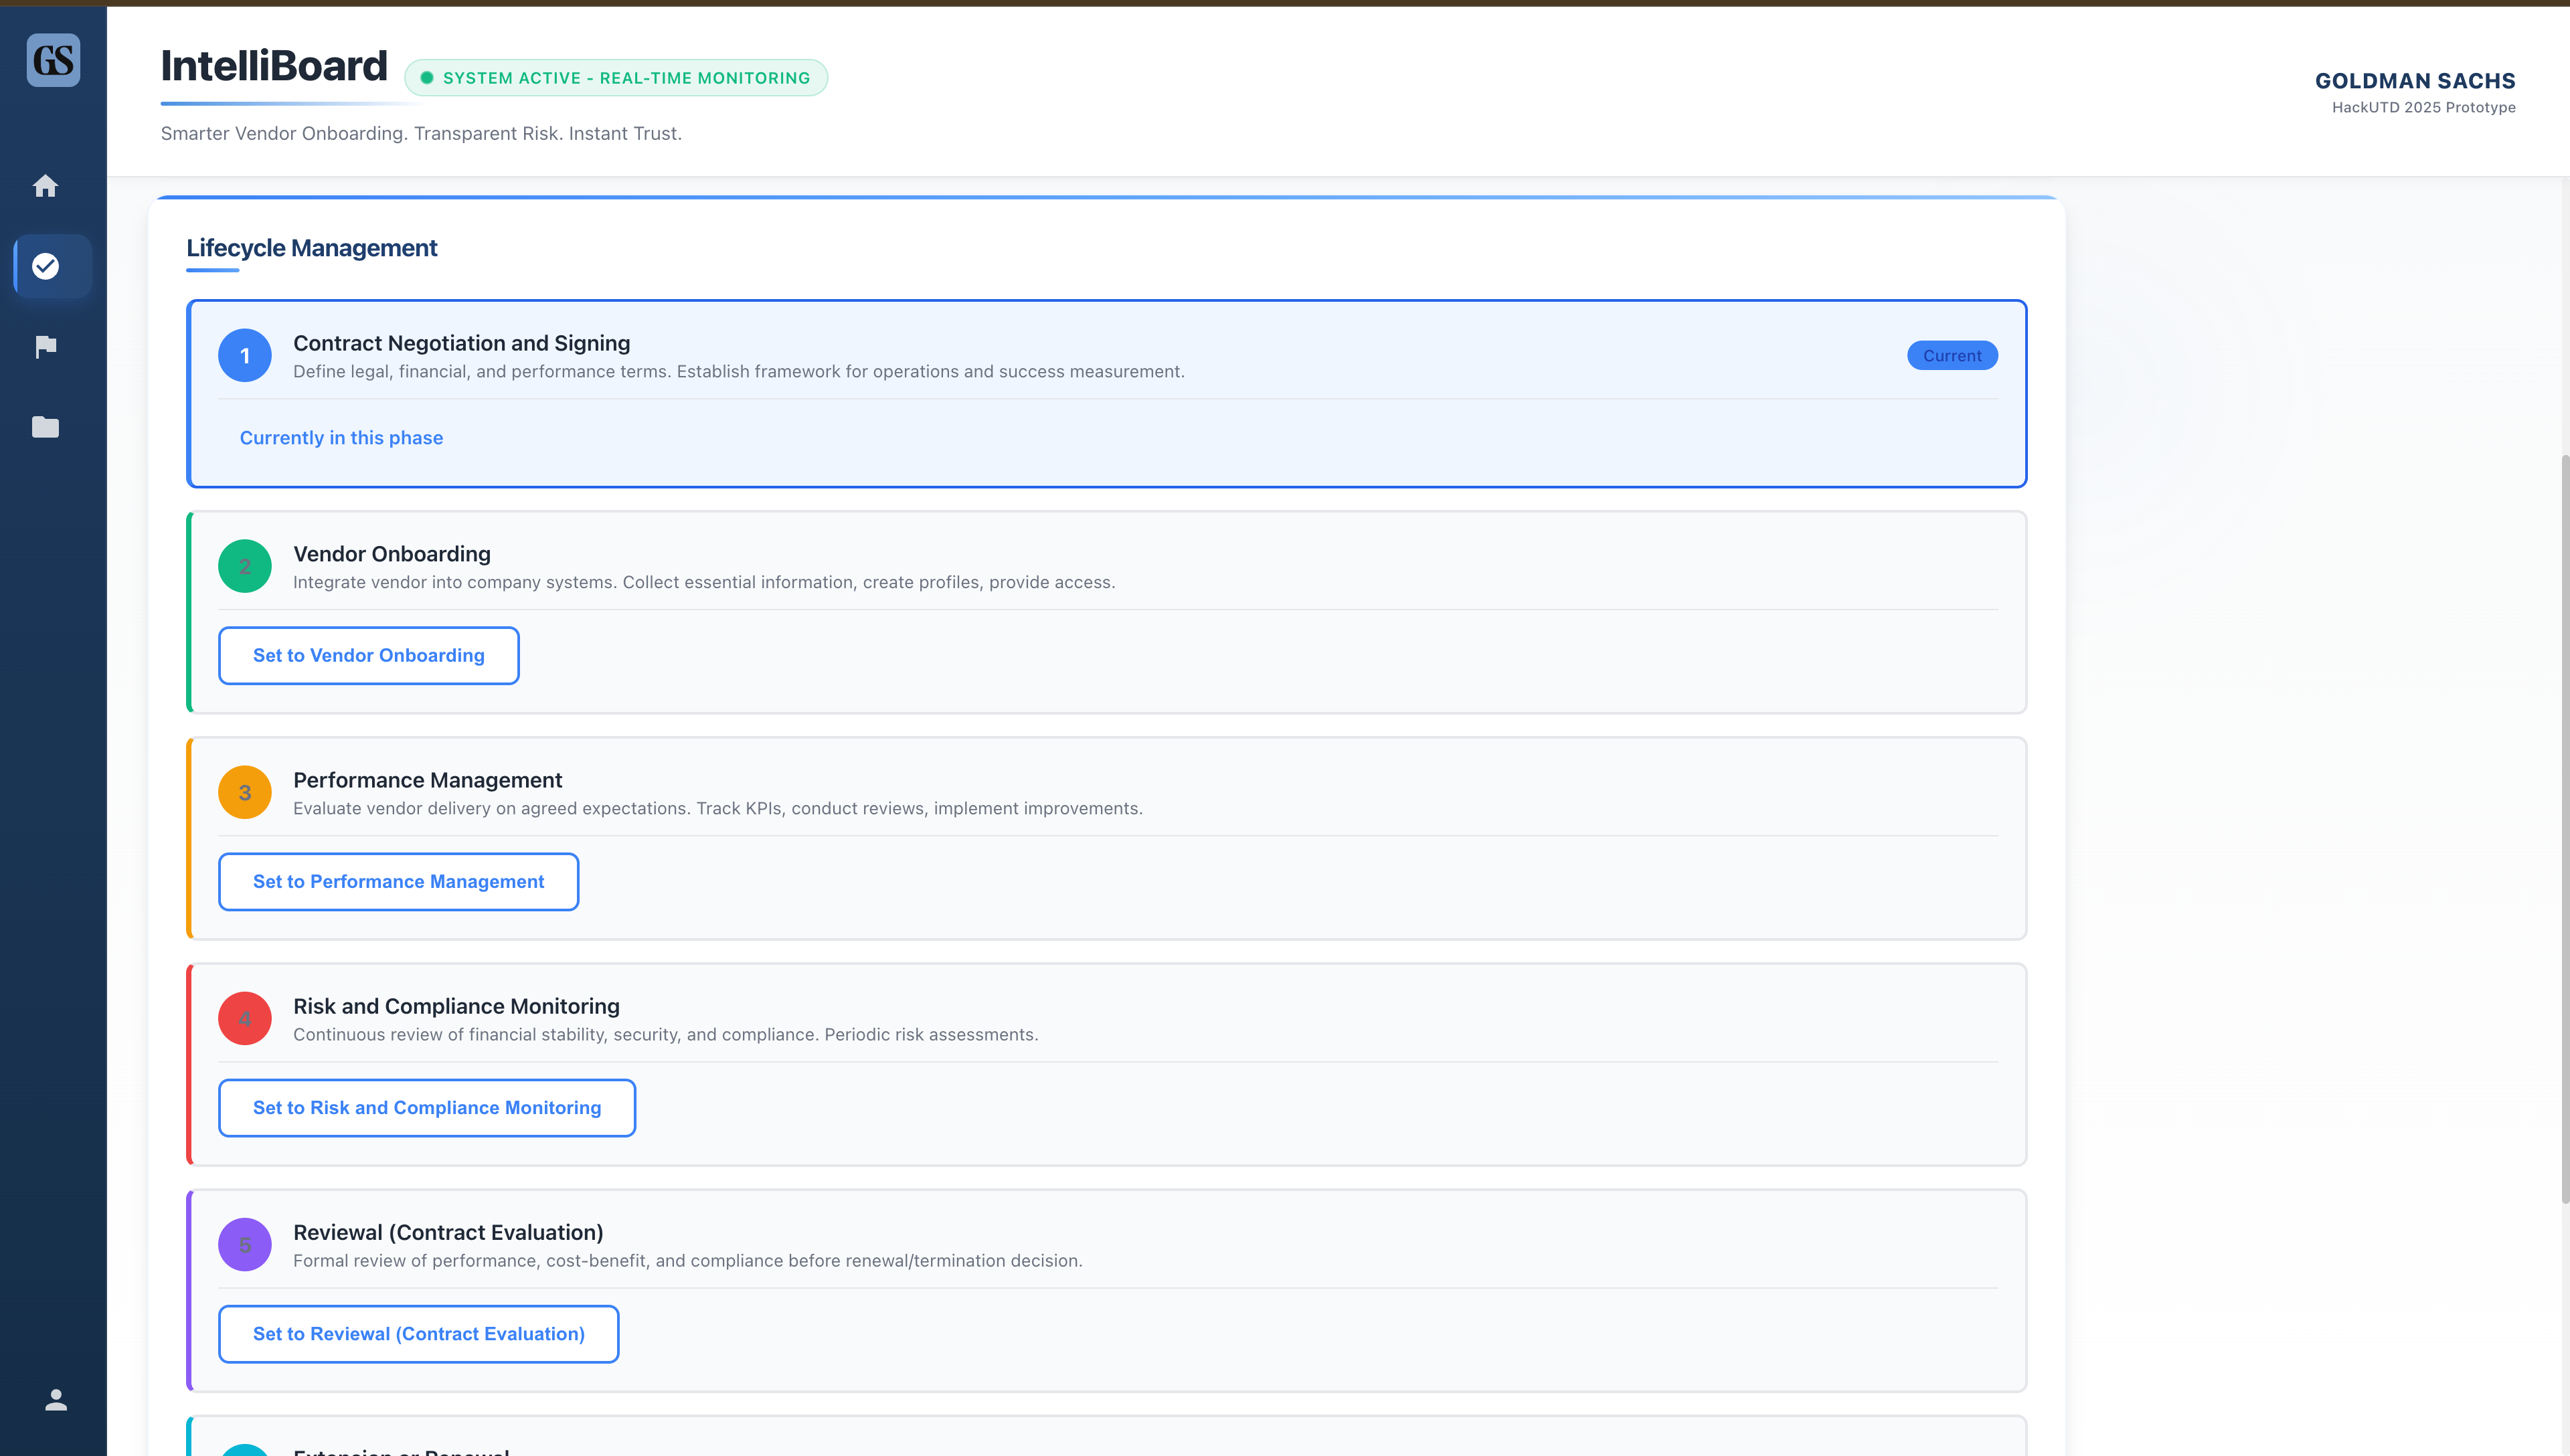
Task: Click the page vertical scrollbar
Action: (2564, 830)
